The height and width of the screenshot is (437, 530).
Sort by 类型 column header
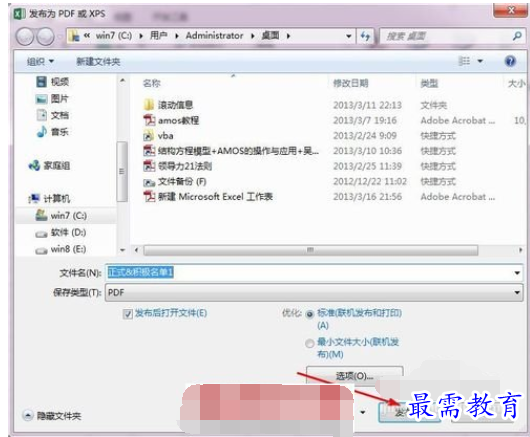click(429, 83)
